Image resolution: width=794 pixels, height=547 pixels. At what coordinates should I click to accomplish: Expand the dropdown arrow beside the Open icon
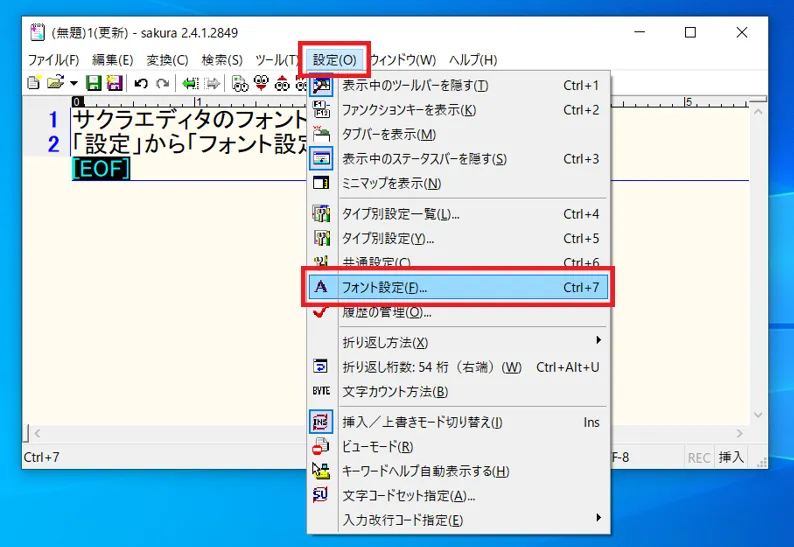click(74, 83)
